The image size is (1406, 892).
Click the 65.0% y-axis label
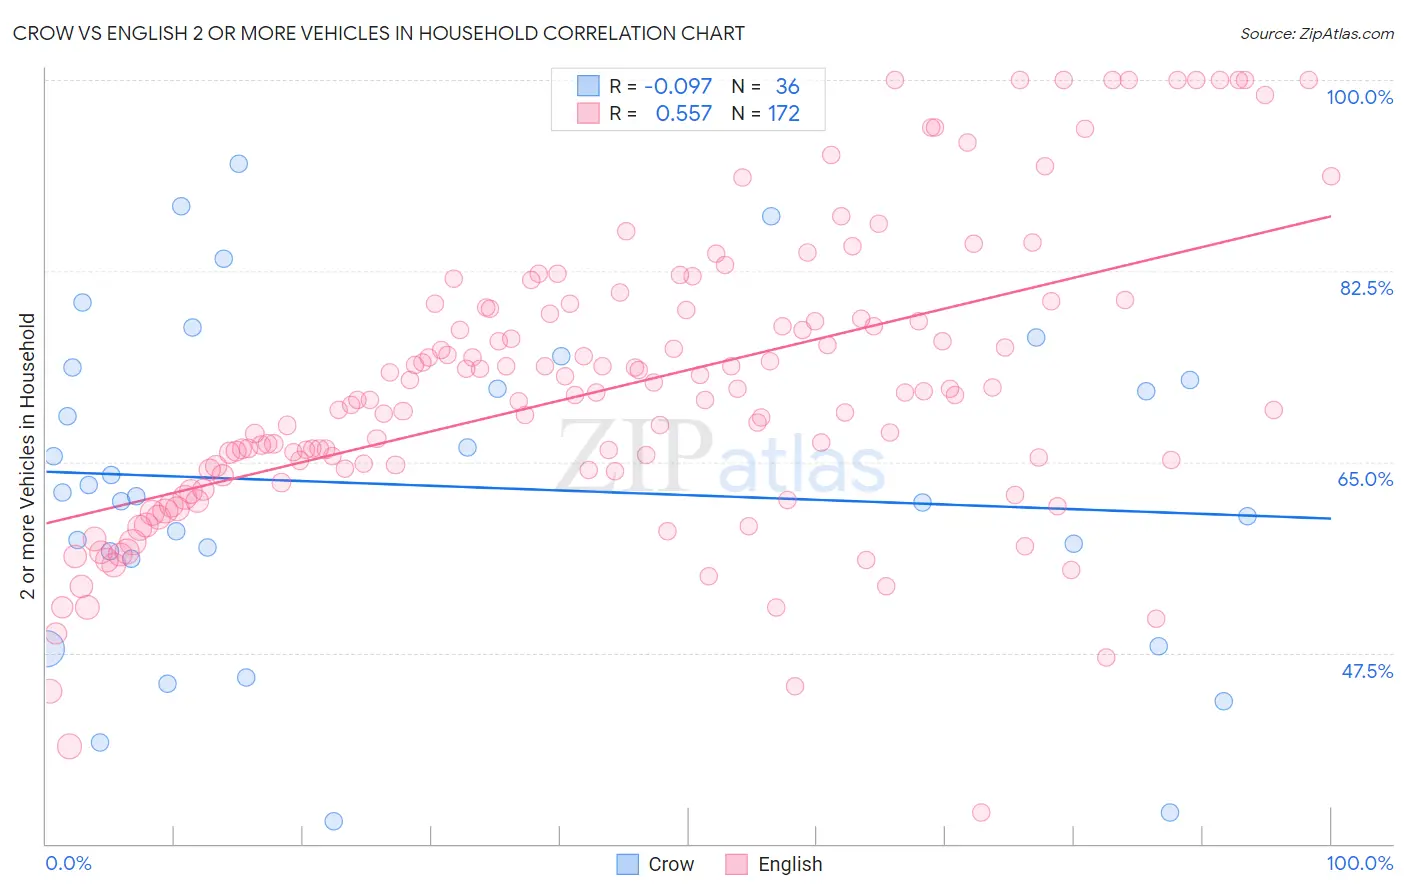1366,479
